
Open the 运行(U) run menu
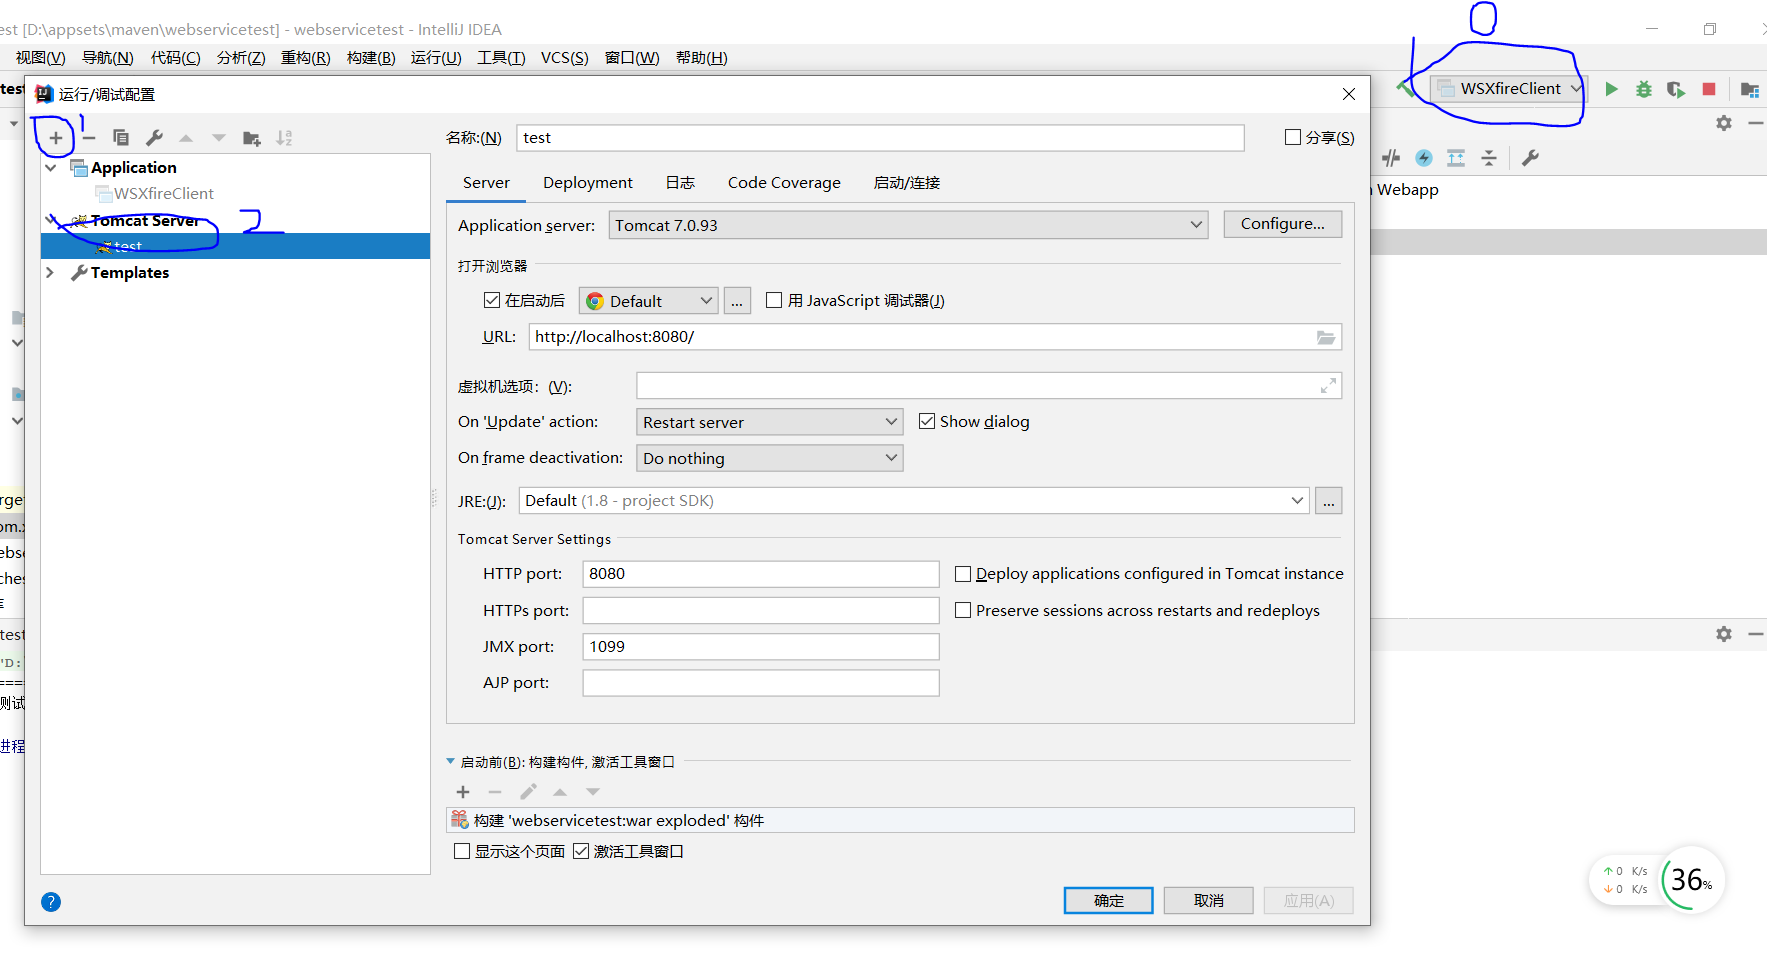(436, 58)
